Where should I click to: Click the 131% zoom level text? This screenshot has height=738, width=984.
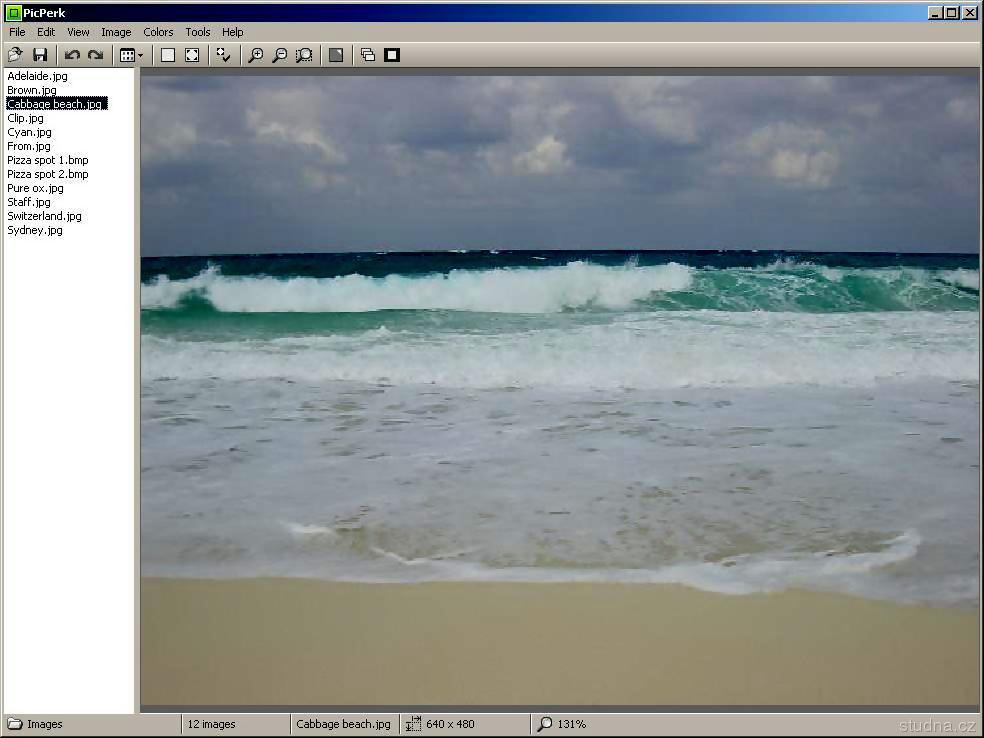coord(571,724)
